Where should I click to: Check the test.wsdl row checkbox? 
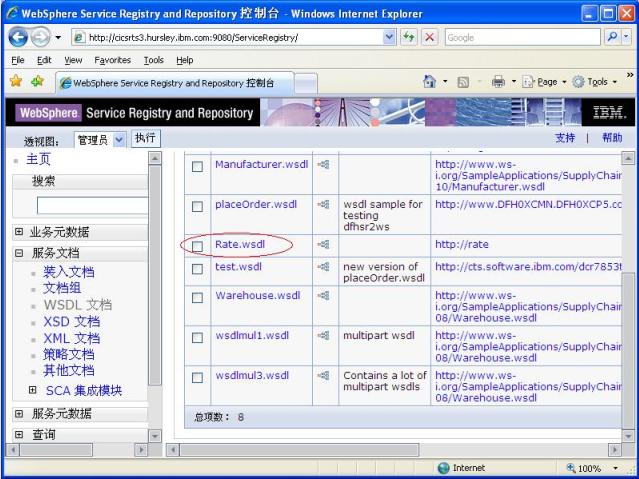pos(197,269)
